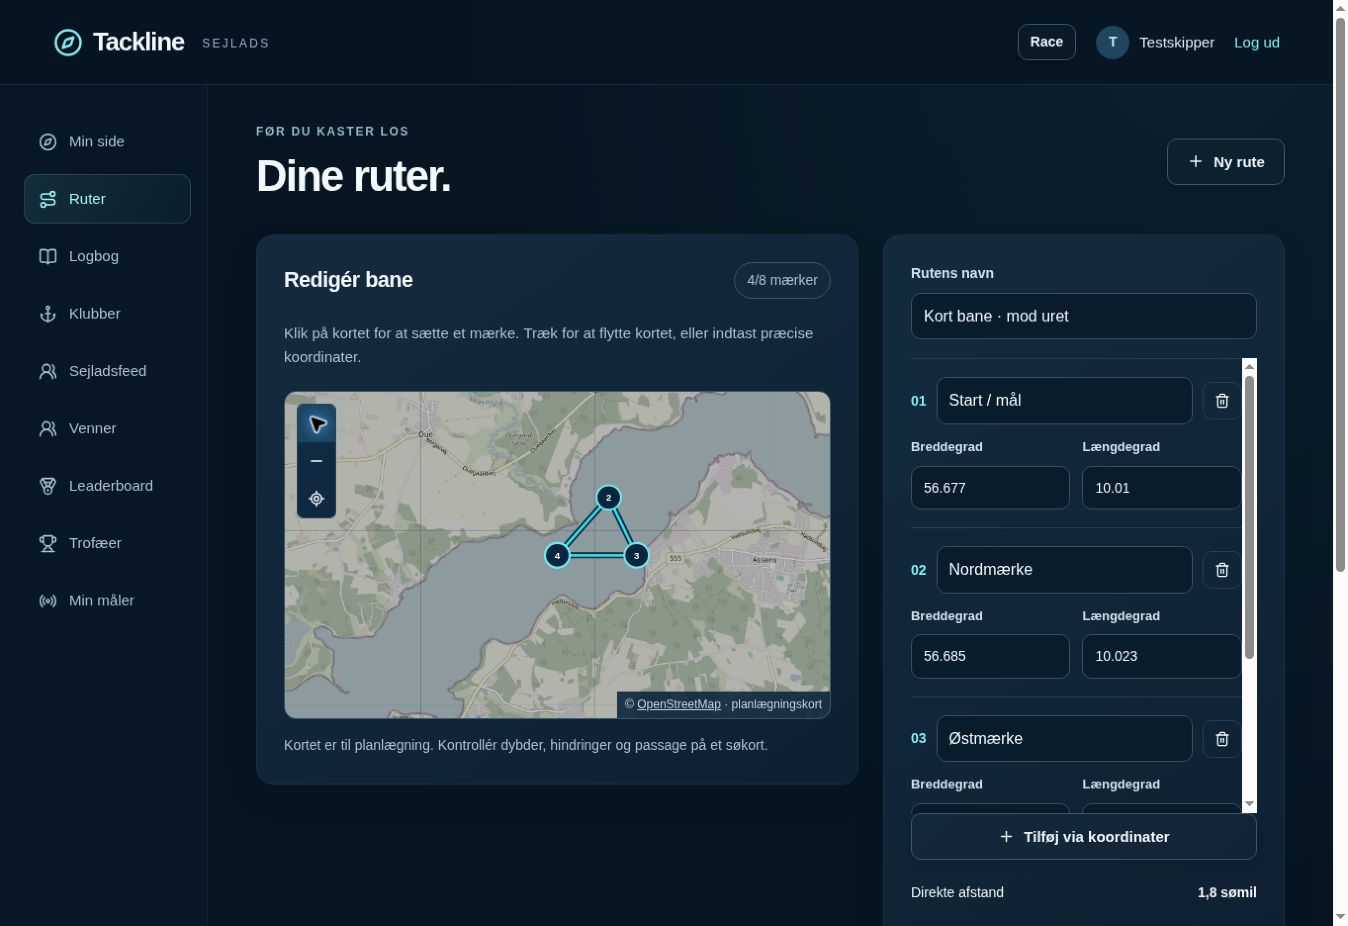Open Sejladsfeed in the sidebar
This screenshot has height=926, width=1348.
(107, 371)
